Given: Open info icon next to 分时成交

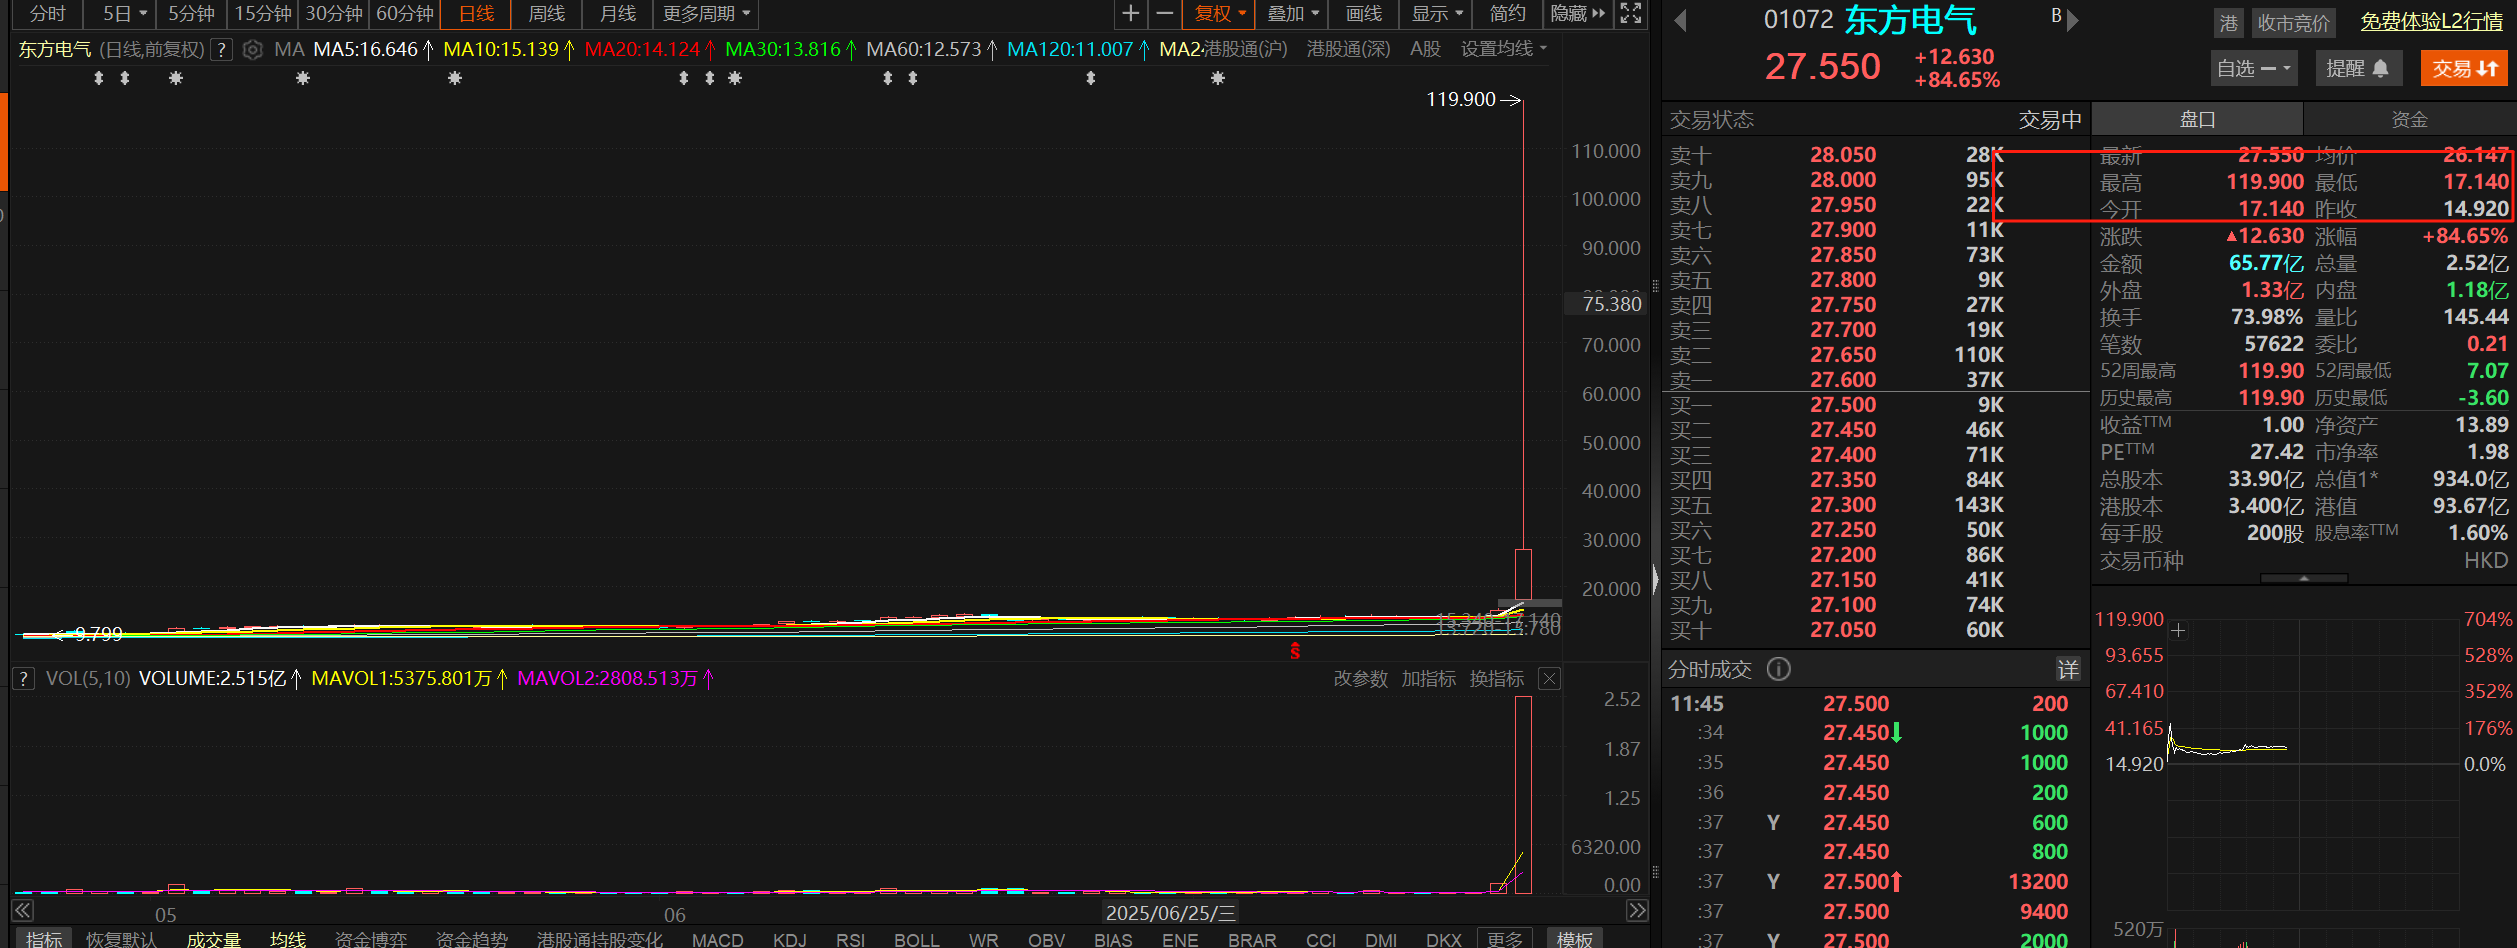Looking at the screenshot, I should (1778, 669).
